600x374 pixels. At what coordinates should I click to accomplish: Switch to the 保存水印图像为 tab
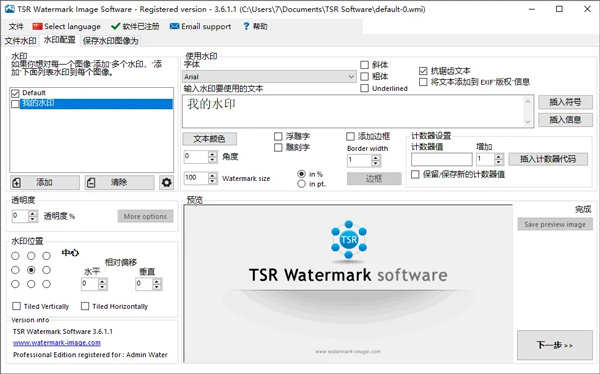pyautogui.click(x=111, y=41)
